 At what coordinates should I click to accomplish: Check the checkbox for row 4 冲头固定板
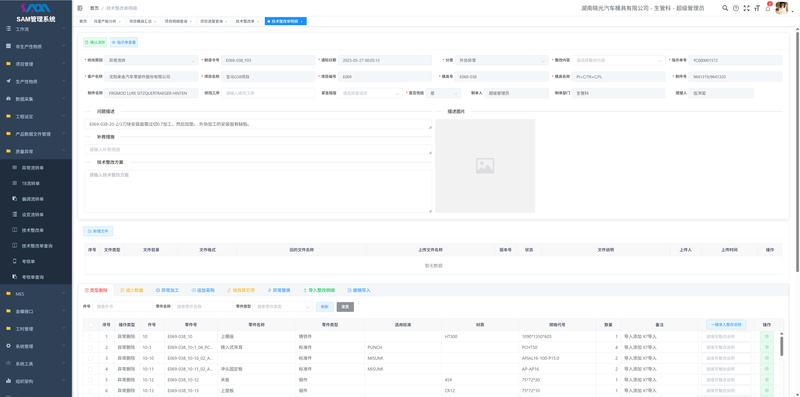pos(91,369)
